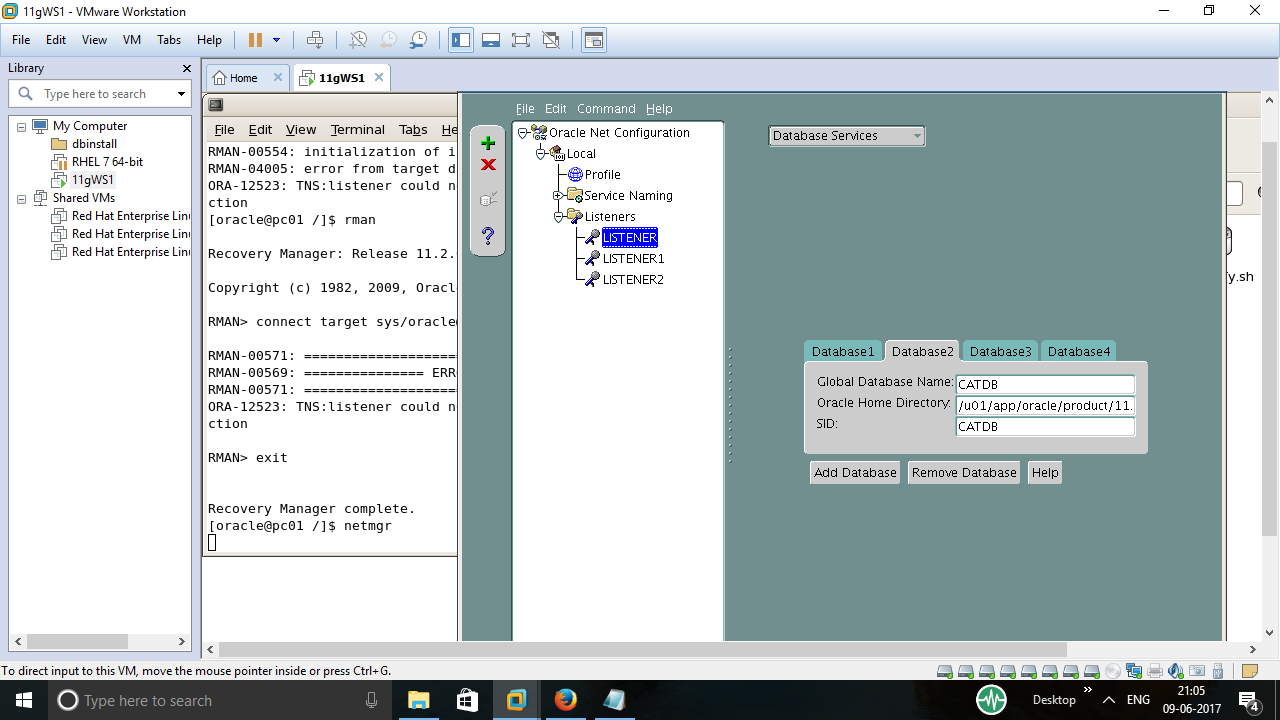The height and width of the screenshot is (720, 1280).
Task: Click the Global Database Name field
Action: pos(1046,385)
